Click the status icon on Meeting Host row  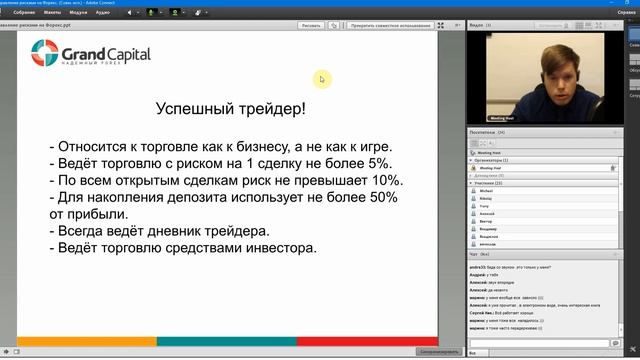point(613,168)
